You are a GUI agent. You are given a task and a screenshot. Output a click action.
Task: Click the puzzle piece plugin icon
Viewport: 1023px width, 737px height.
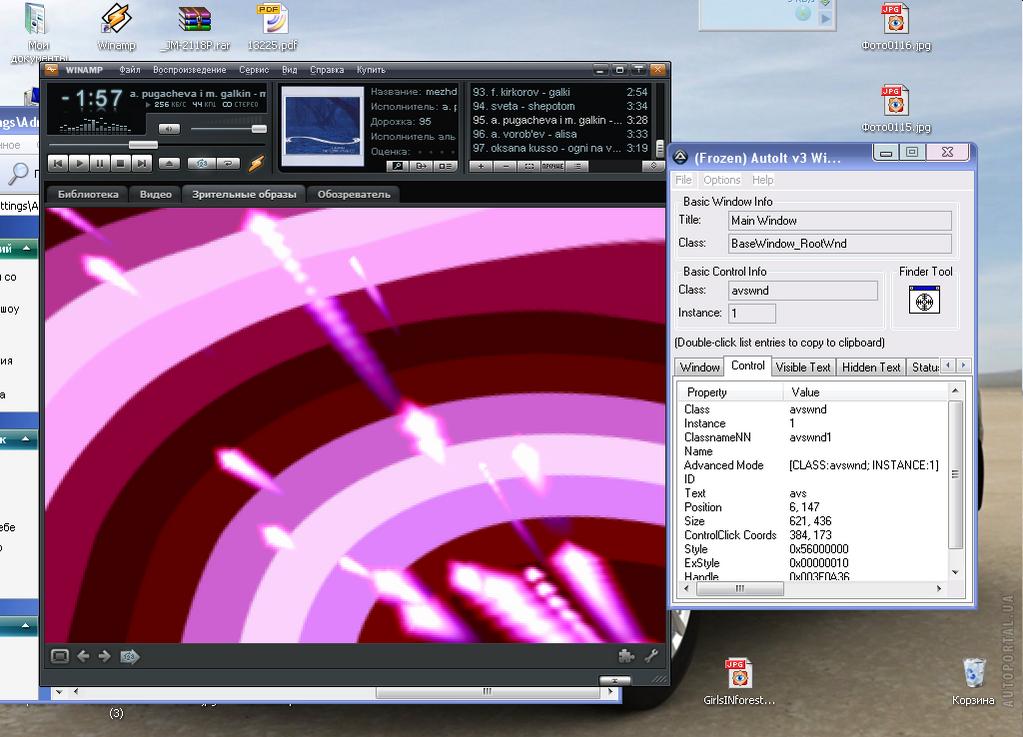(627, 656)
